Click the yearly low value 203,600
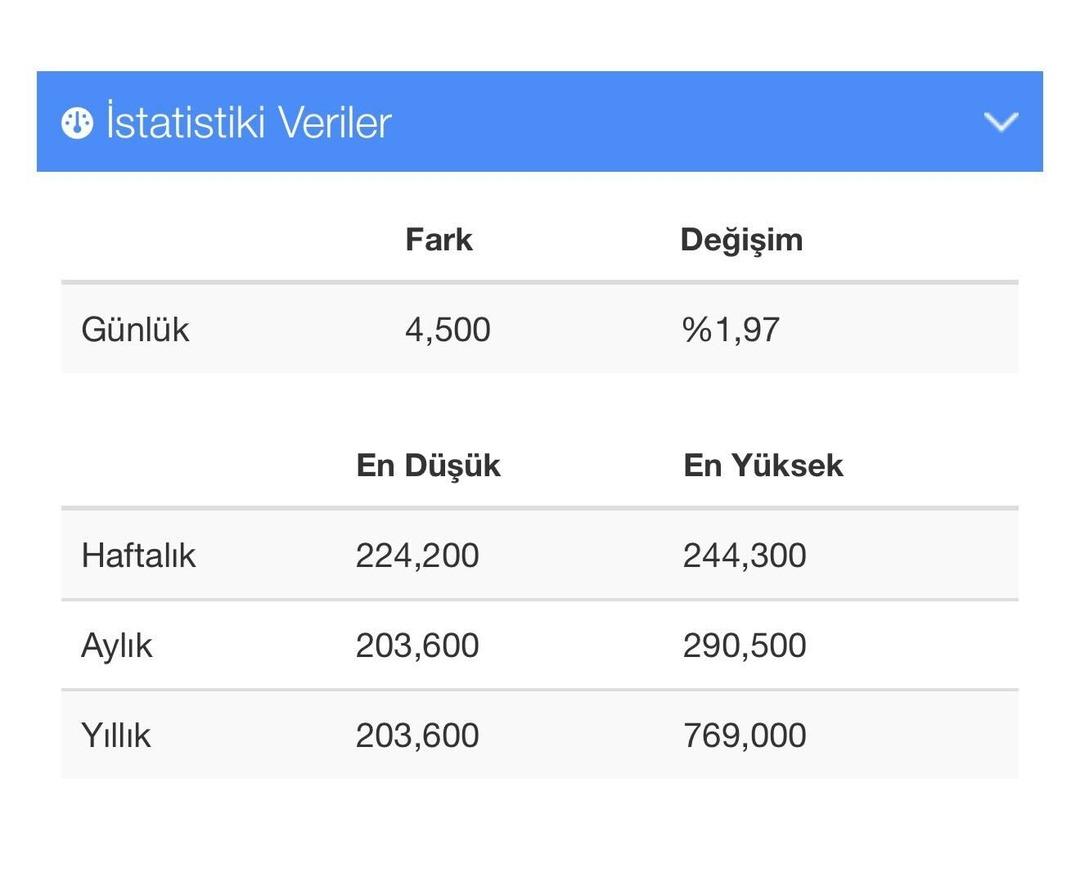1080x873 pixels. coord(418,735)
